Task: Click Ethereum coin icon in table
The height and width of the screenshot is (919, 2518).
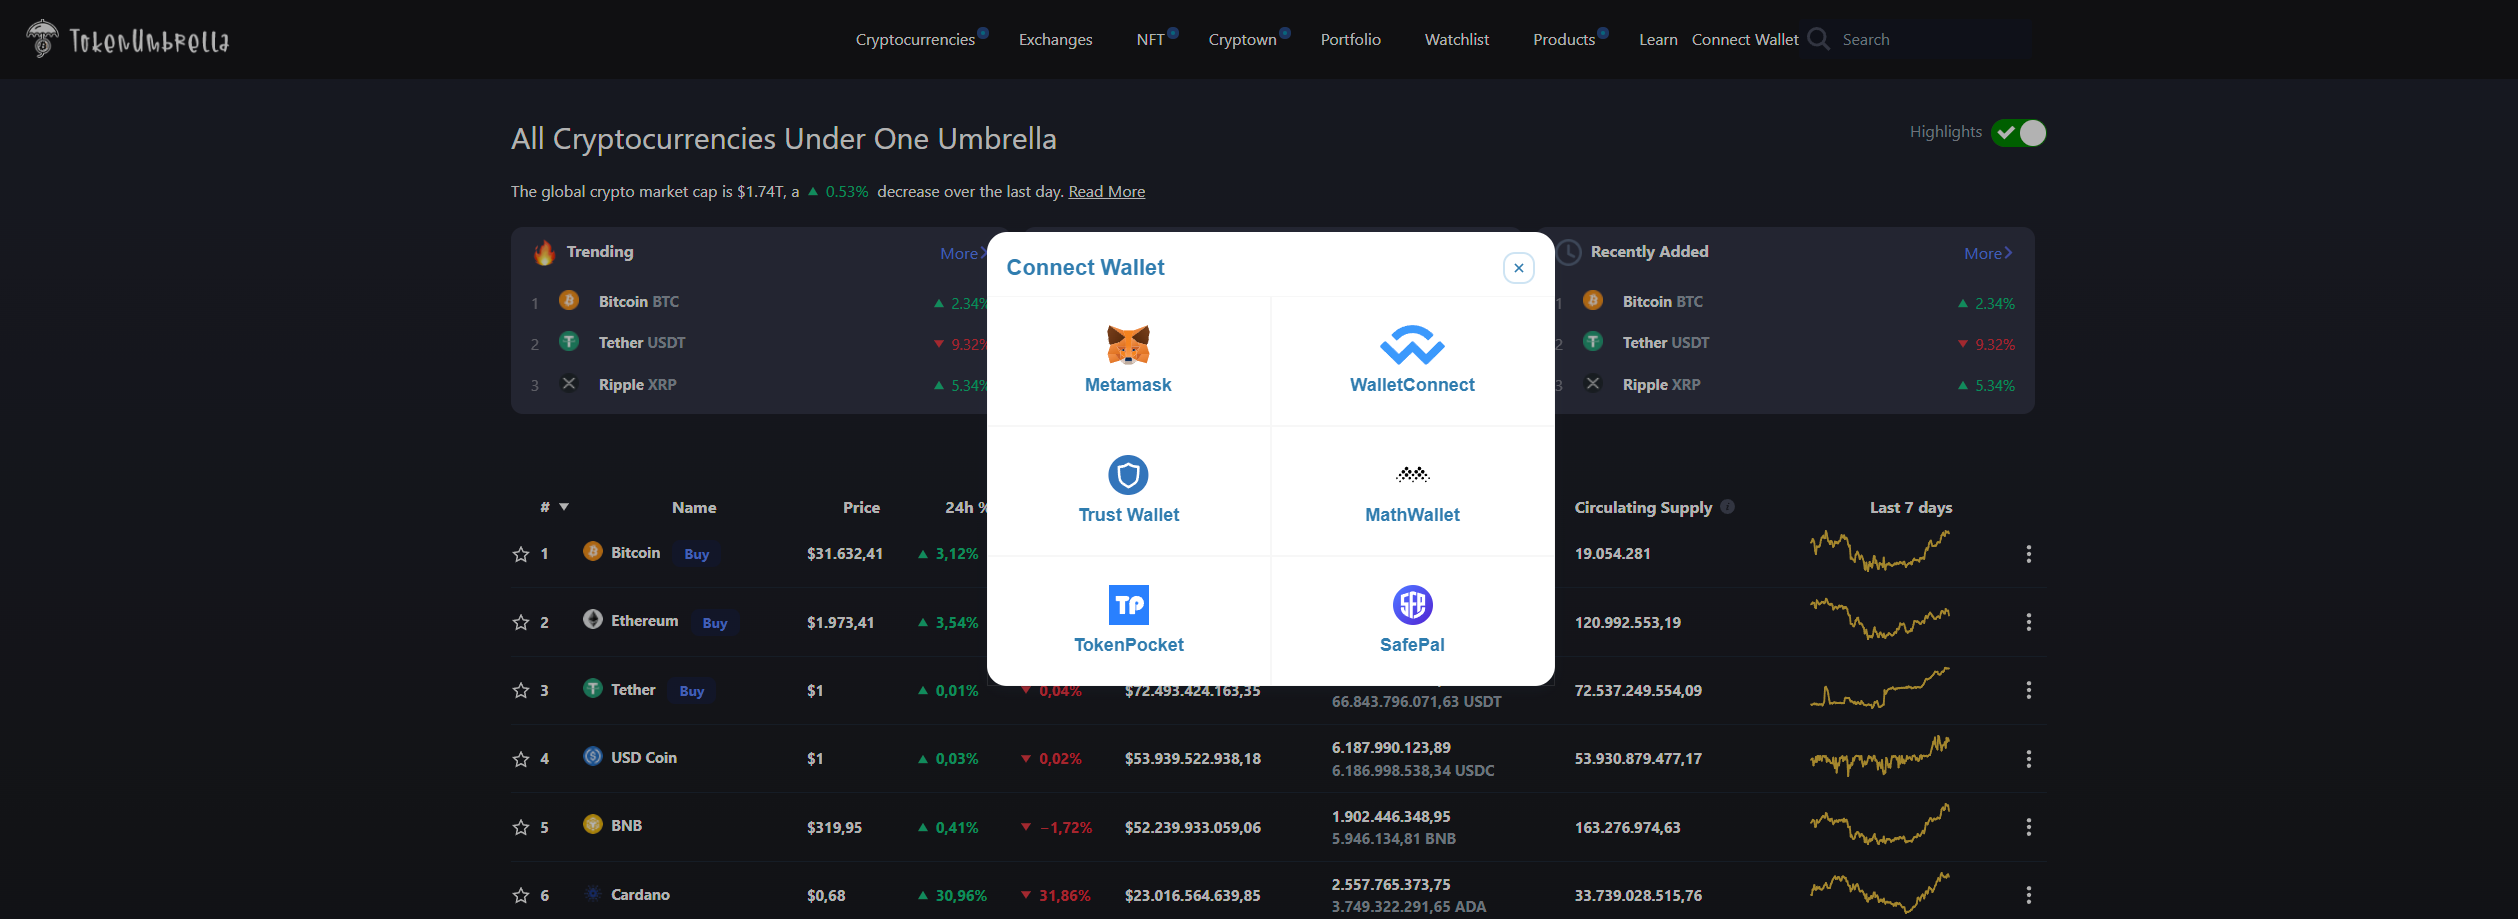Action: [593, 619]
